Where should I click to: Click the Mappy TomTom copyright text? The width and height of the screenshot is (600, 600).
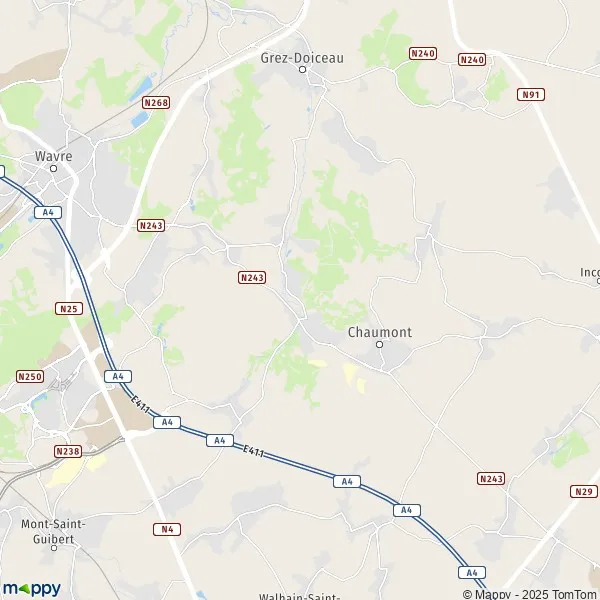[x=530, y=594]
